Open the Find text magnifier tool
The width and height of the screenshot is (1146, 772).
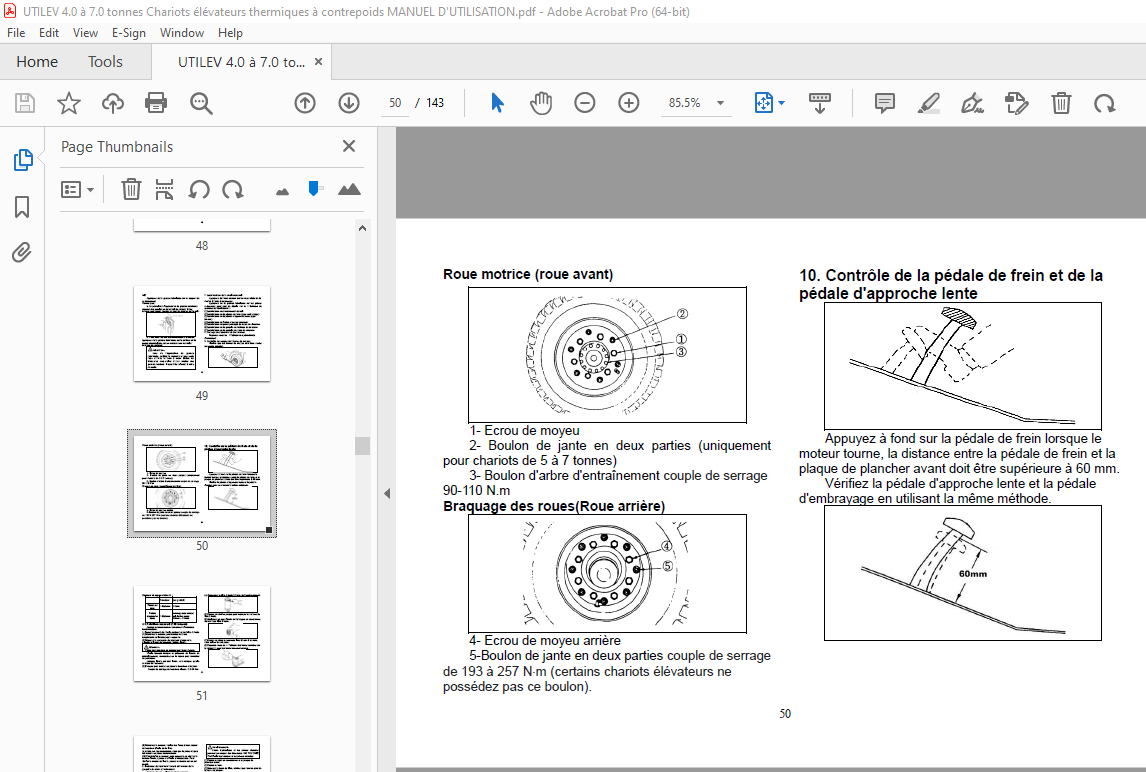(x=201, y=103)
